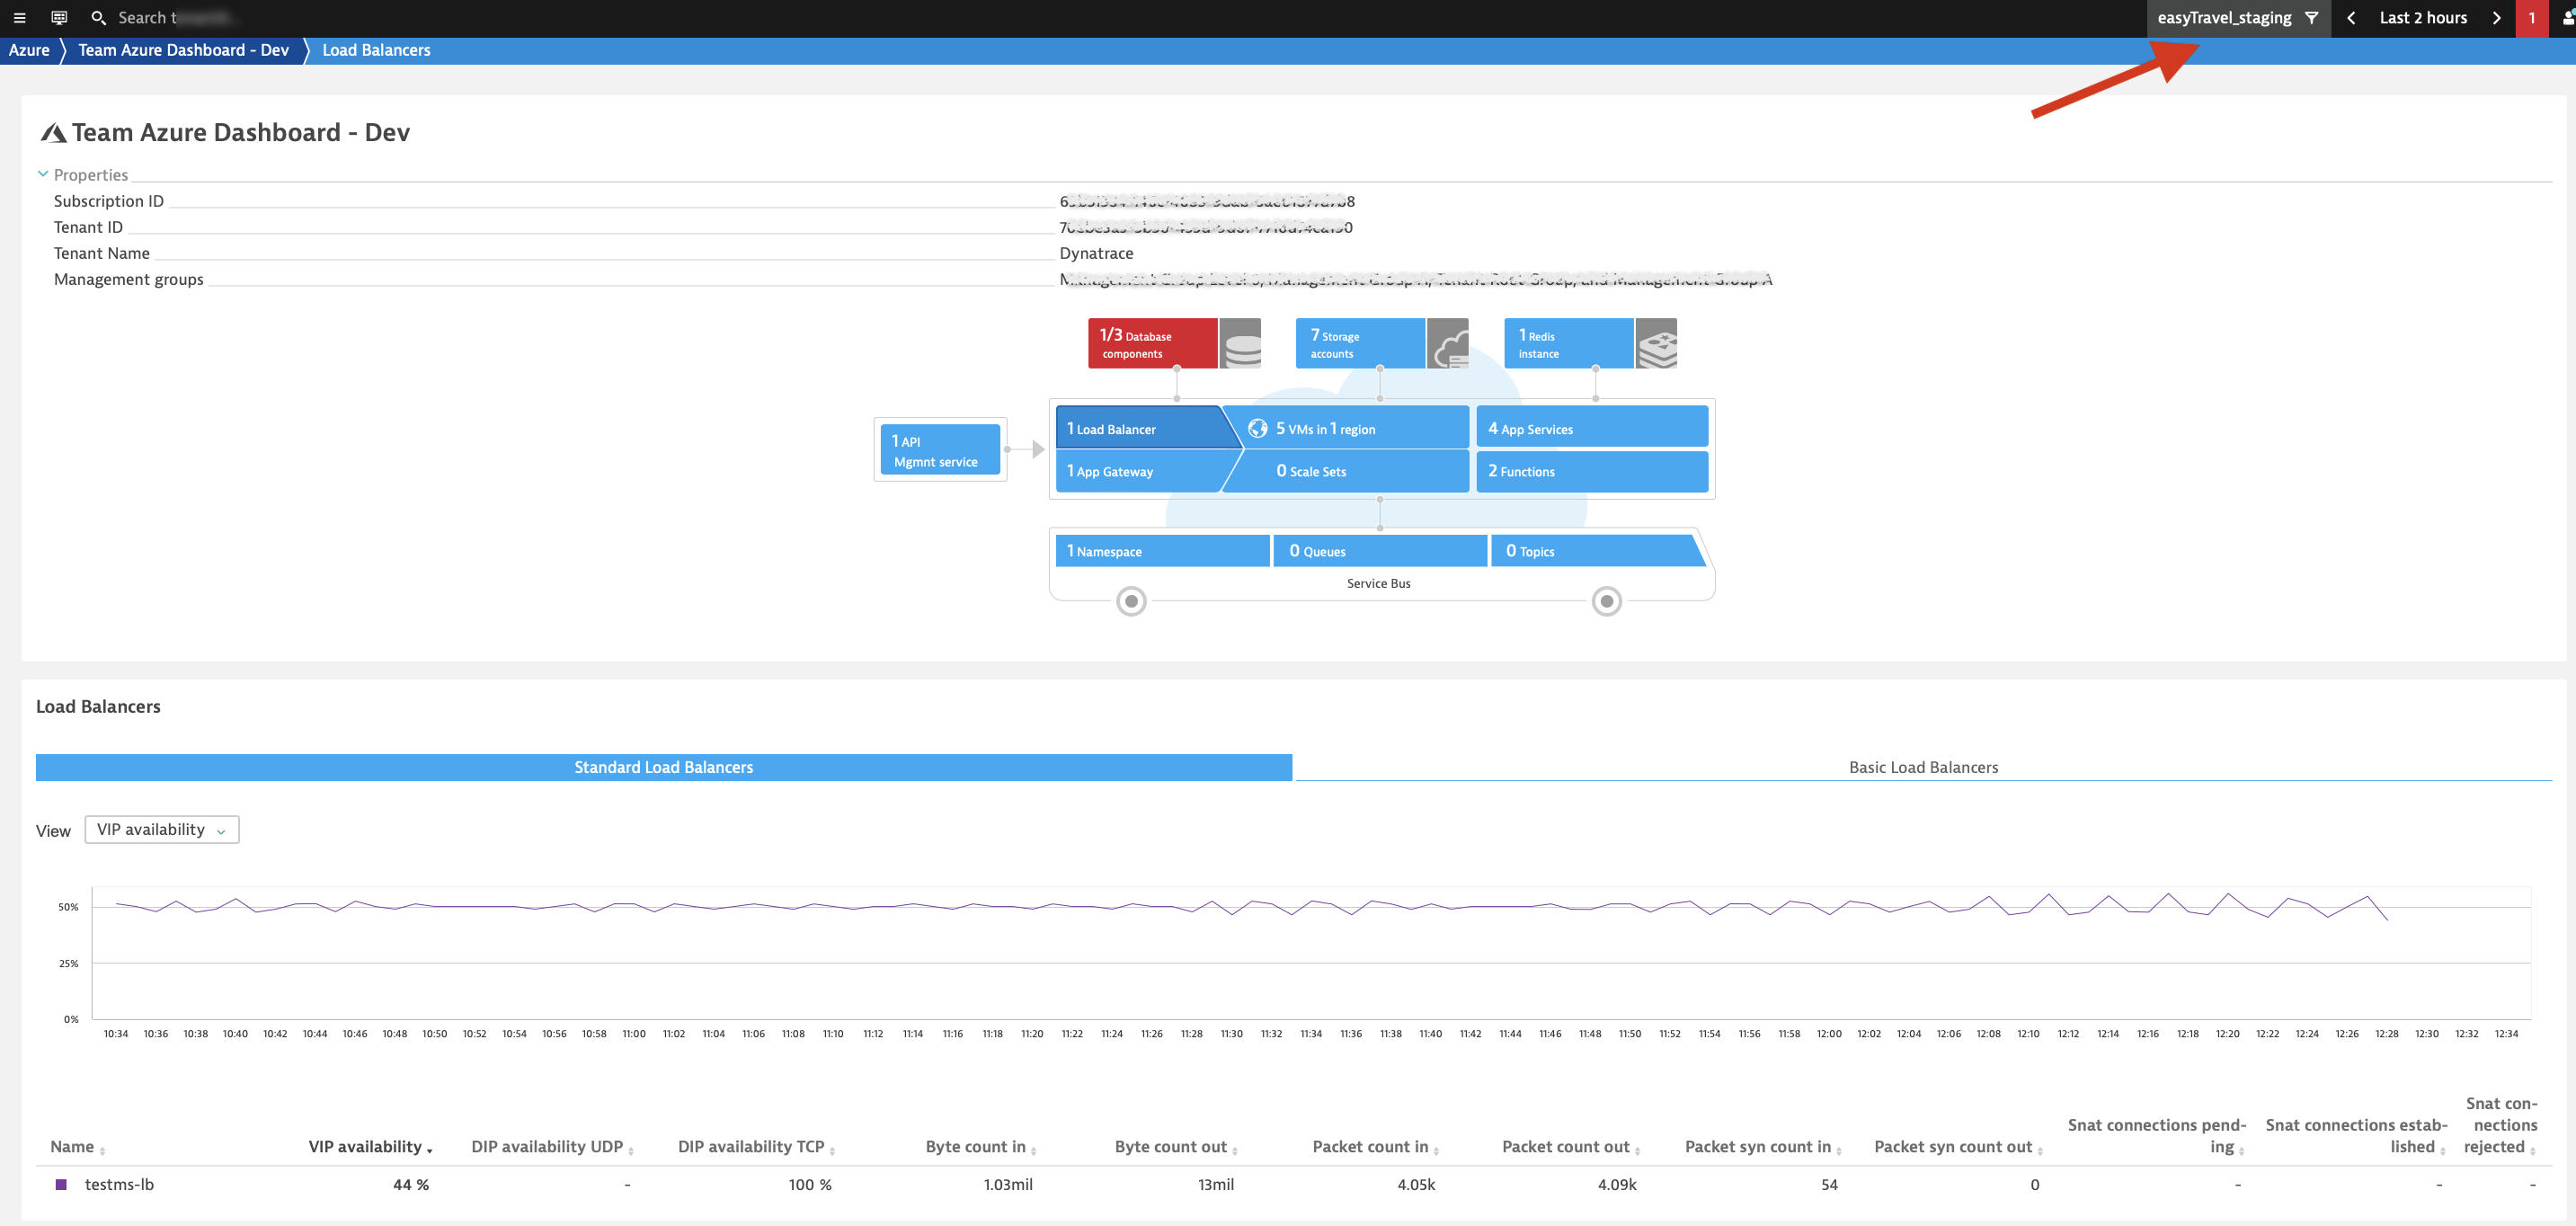2576x1226 pixels.
Task: Open the 4 App Services tile
Action: 1592,428
